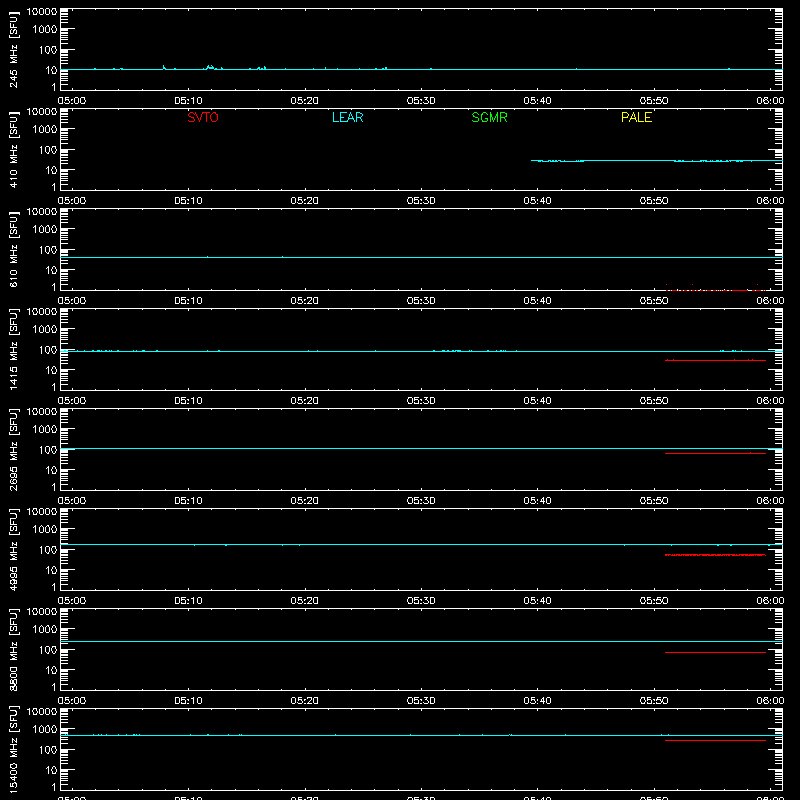Select the 15400 MHz [SFU] axis title
Viewport: 800px width, 800px height.
coord(13,749)
